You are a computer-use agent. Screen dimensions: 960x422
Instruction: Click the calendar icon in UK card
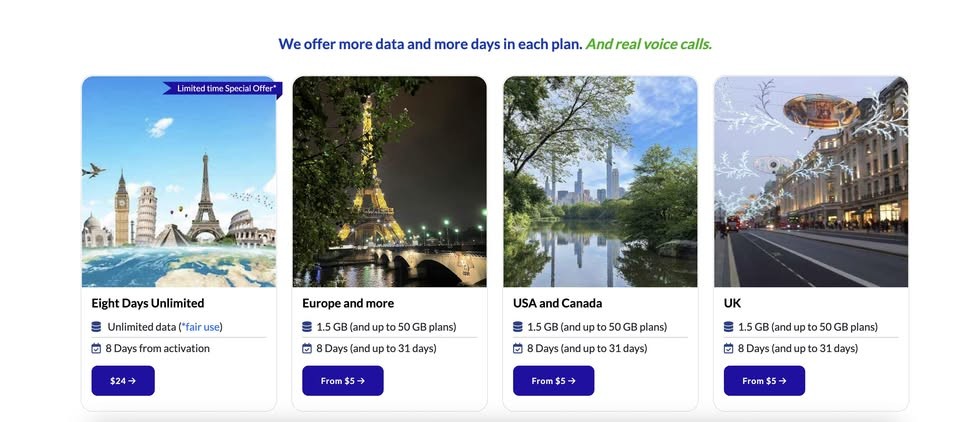(x=729, y=349)
